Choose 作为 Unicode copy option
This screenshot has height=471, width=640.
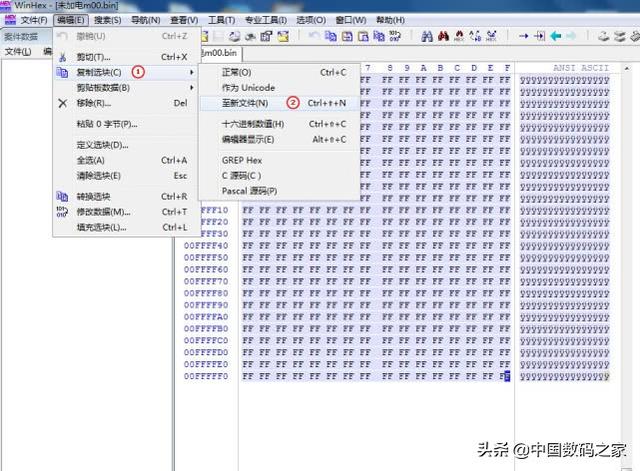(x=279, y=88)
